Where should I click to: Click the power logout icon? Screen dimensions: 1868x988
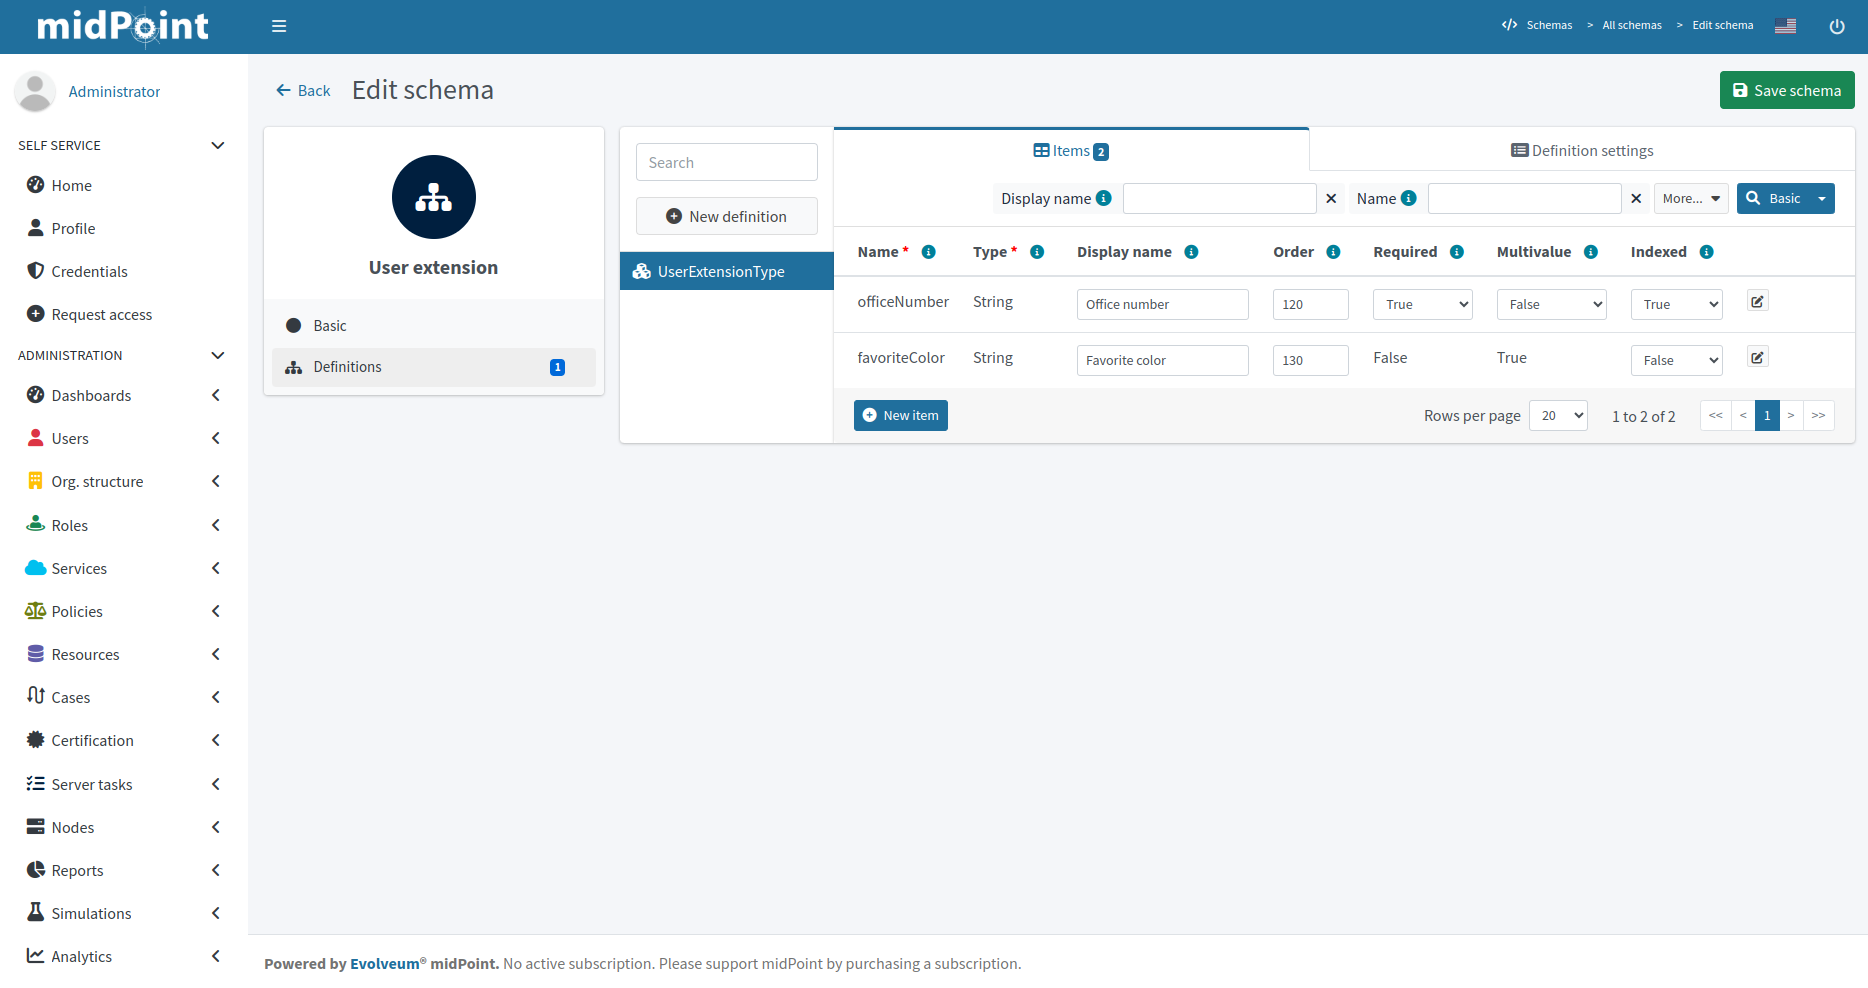(x=1836, y=26)
